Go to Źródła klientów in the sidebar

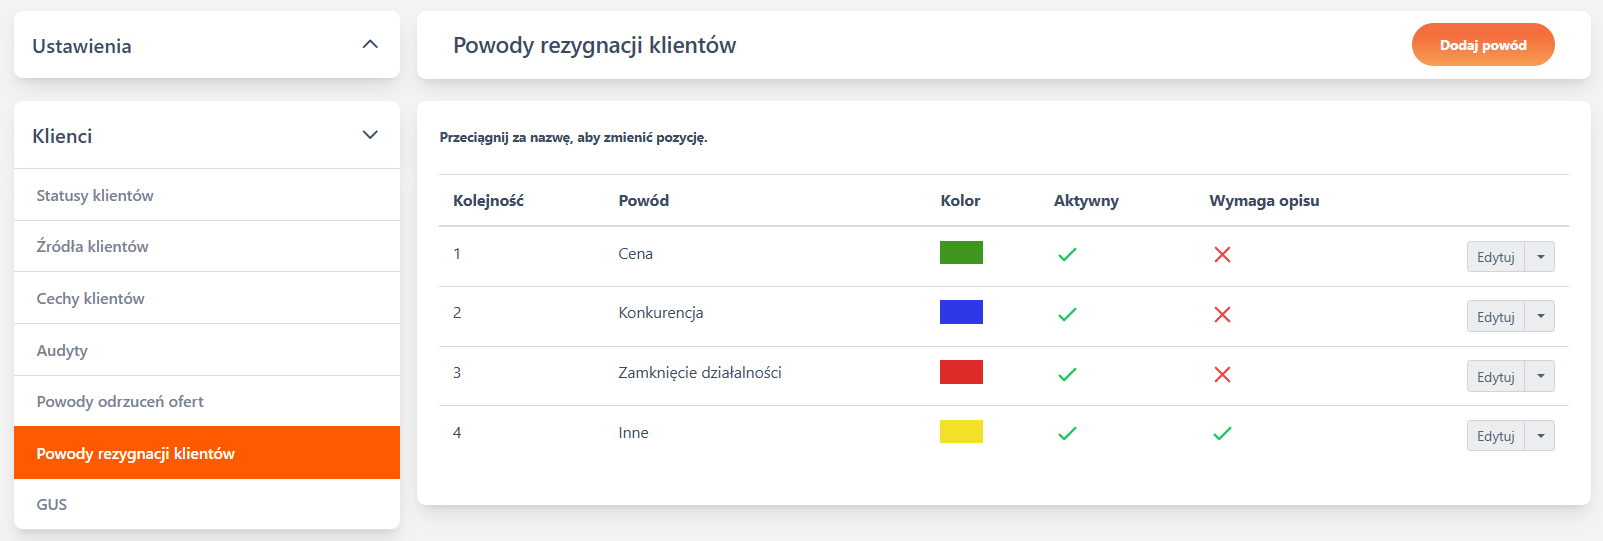pos(92,246)
